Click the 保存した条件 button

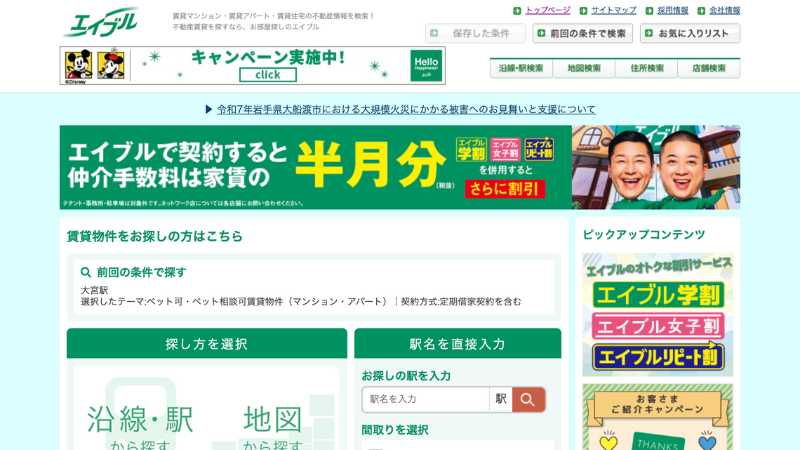click(475, 33)
